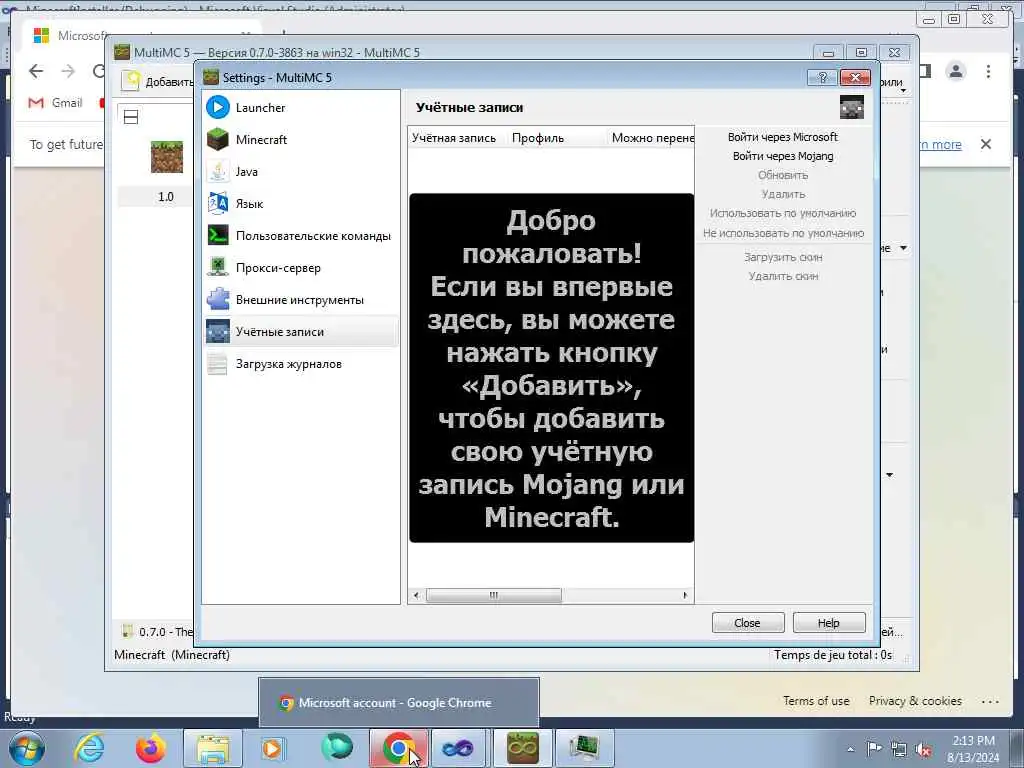Select the 1.0 Minecraft instance in MultiMC
The width and height of the screenshot is (1024, 768).
(x=166, y=171)
